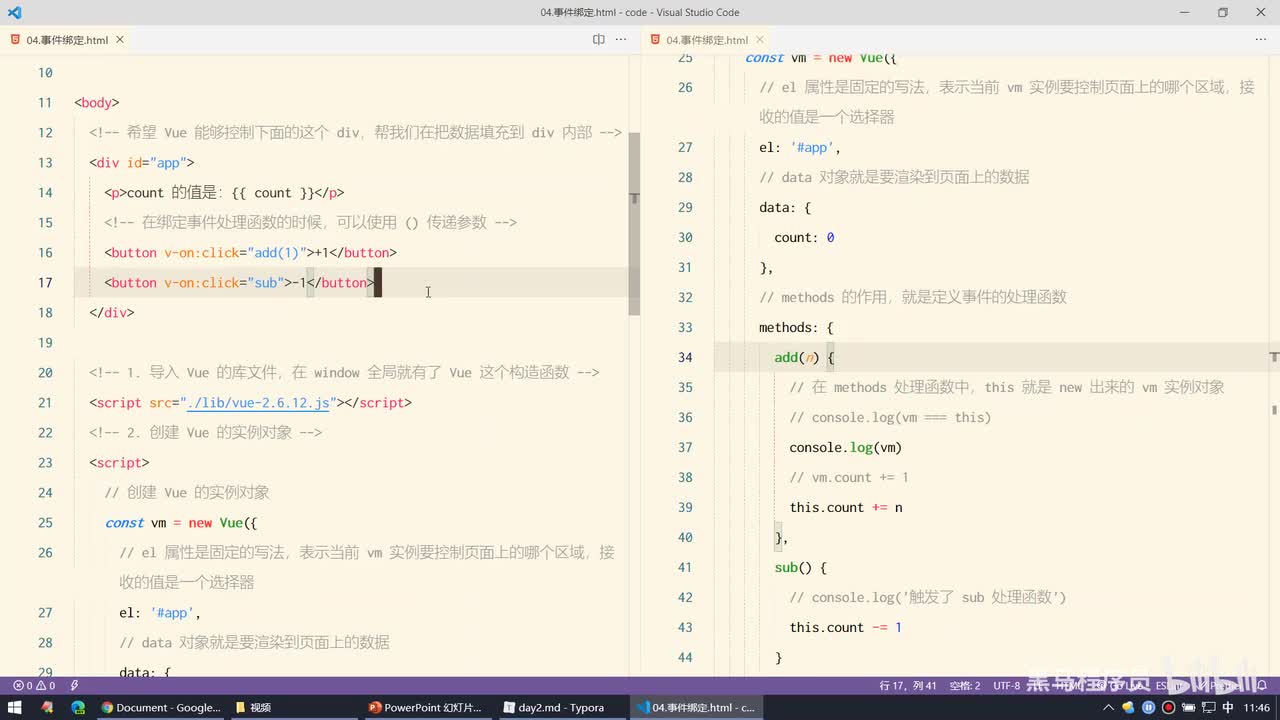Open More Actions menu of left editor group
The image size is (1280, 720).
click(x=621, y=40)
